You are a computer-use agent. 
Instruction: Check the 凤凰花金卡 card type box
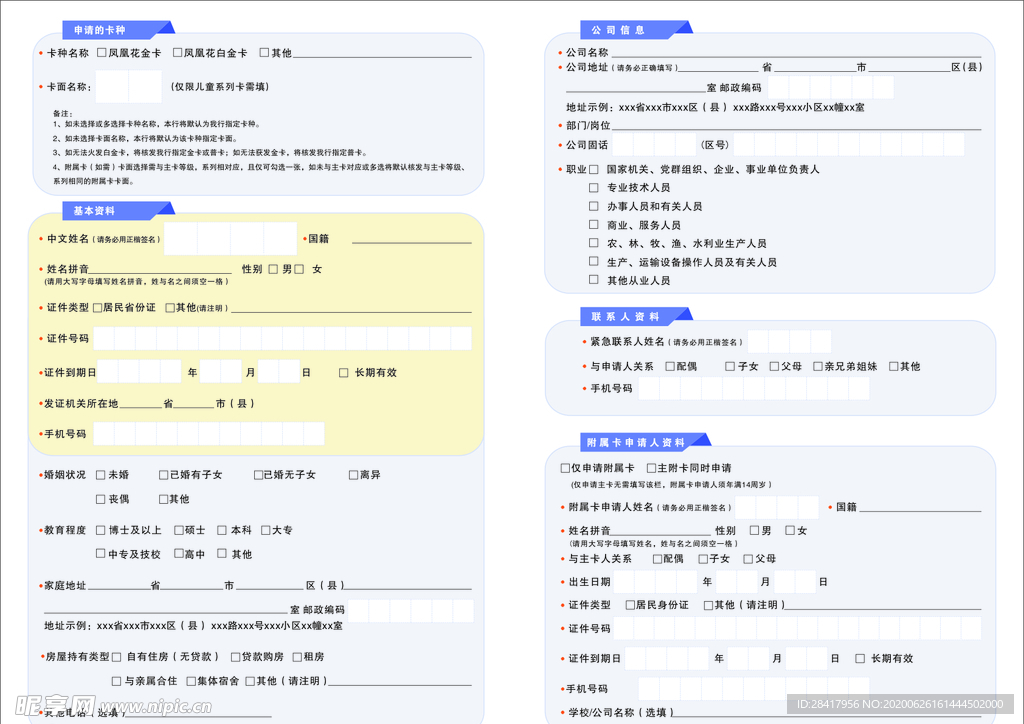[102, 53]
